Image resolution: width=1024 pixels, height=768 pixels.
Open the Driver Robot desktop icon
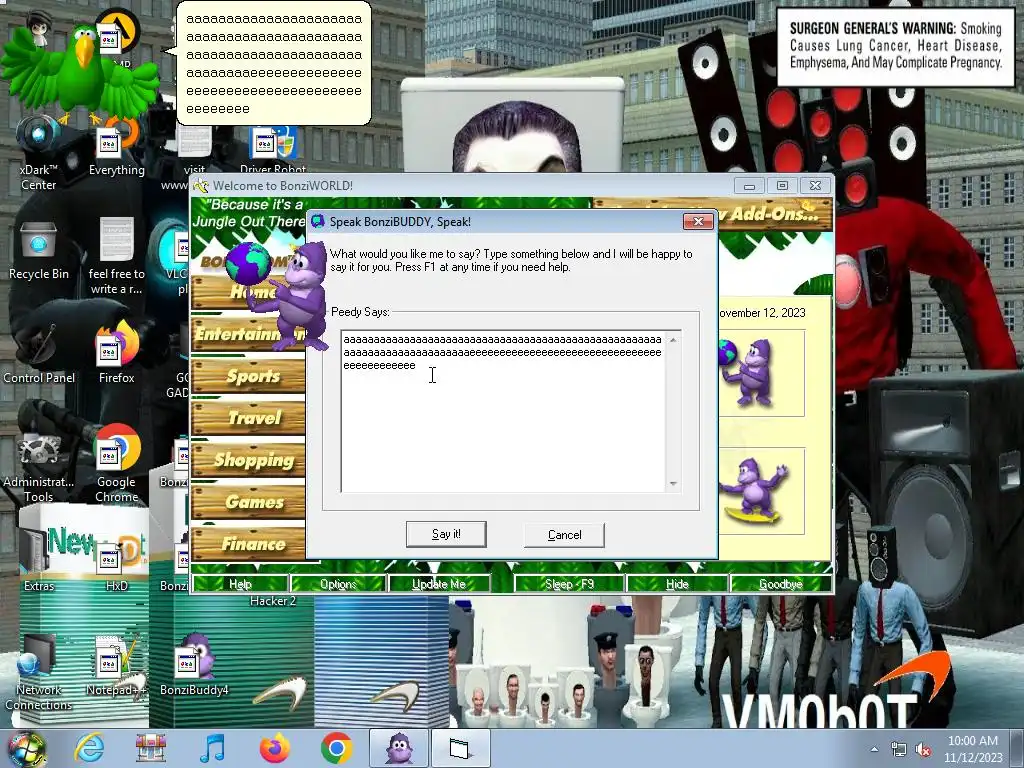point(272,152)
